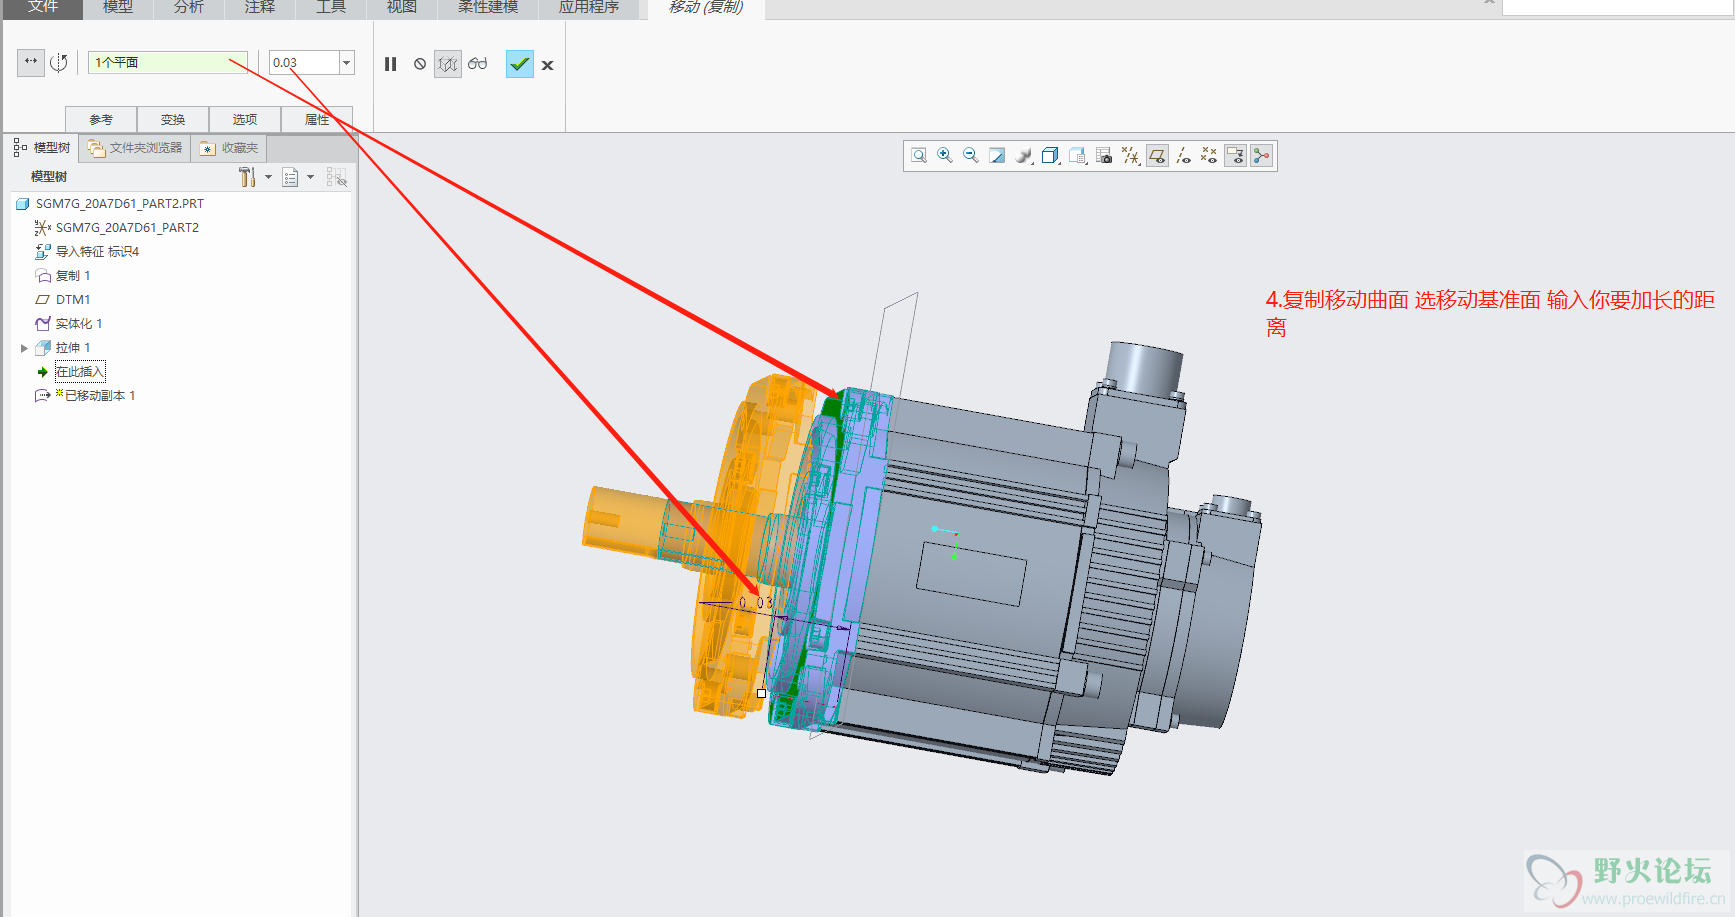Click the table camera icon in the graphics toolbar

click(1104, 155)
